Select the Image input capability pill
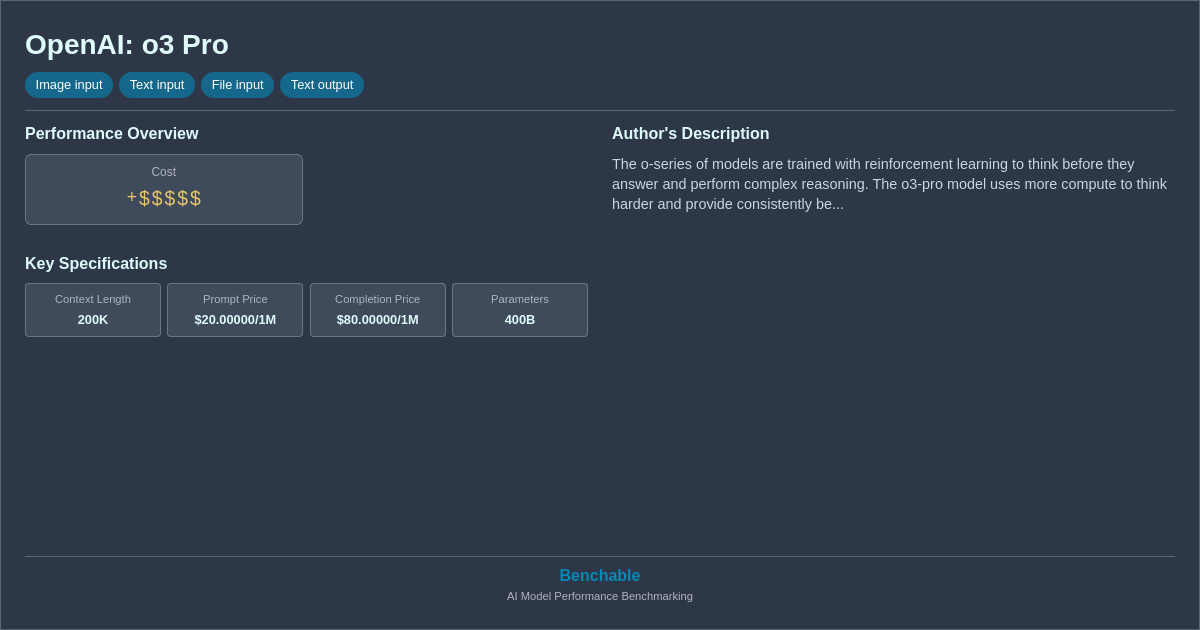Image resolution: width=1200 pixels, height=630 pixels. click(68, 85)
